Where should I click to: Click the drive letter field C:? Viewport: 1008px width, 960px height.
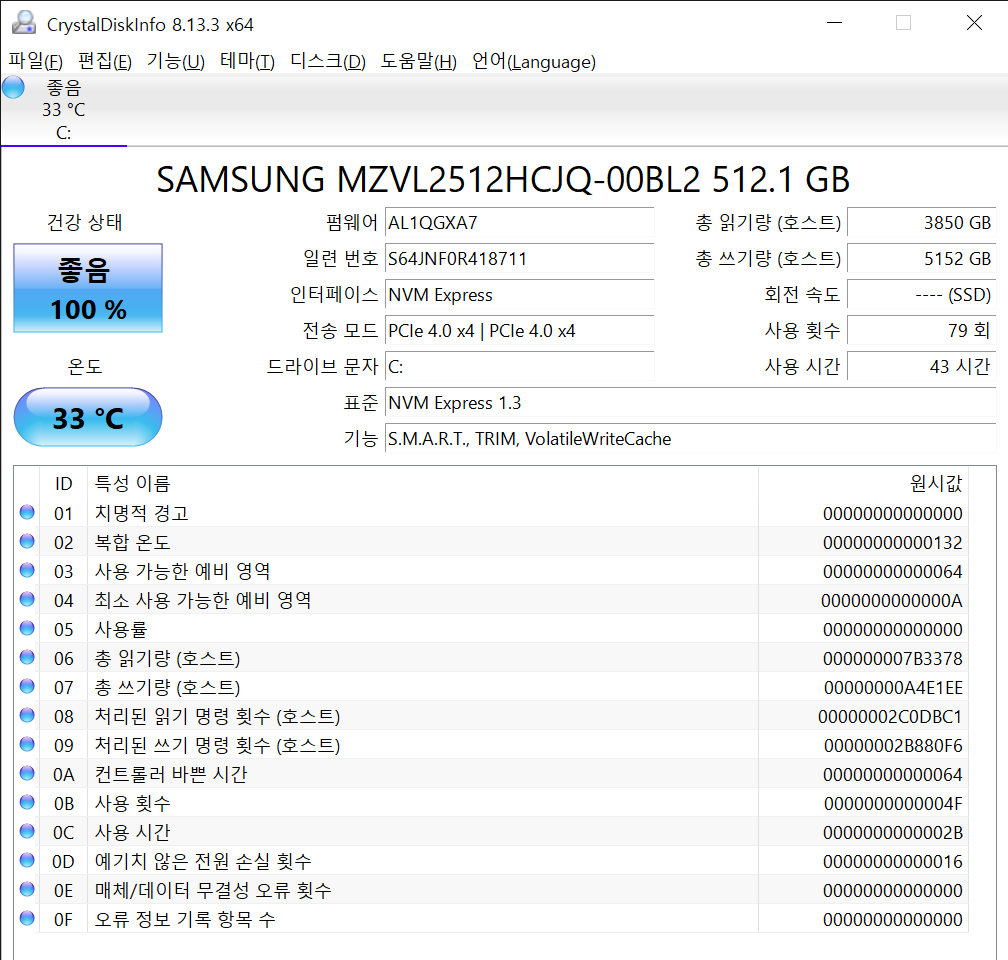(519, 367)
